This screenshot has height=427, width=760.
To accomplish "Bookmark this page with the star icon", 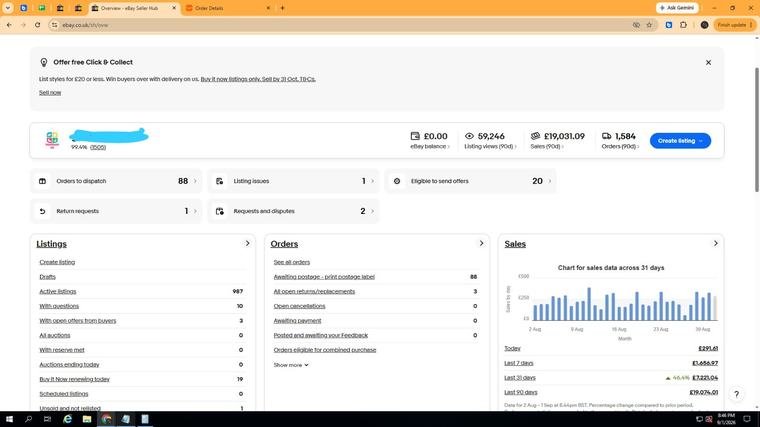I will tap(649, 25).
